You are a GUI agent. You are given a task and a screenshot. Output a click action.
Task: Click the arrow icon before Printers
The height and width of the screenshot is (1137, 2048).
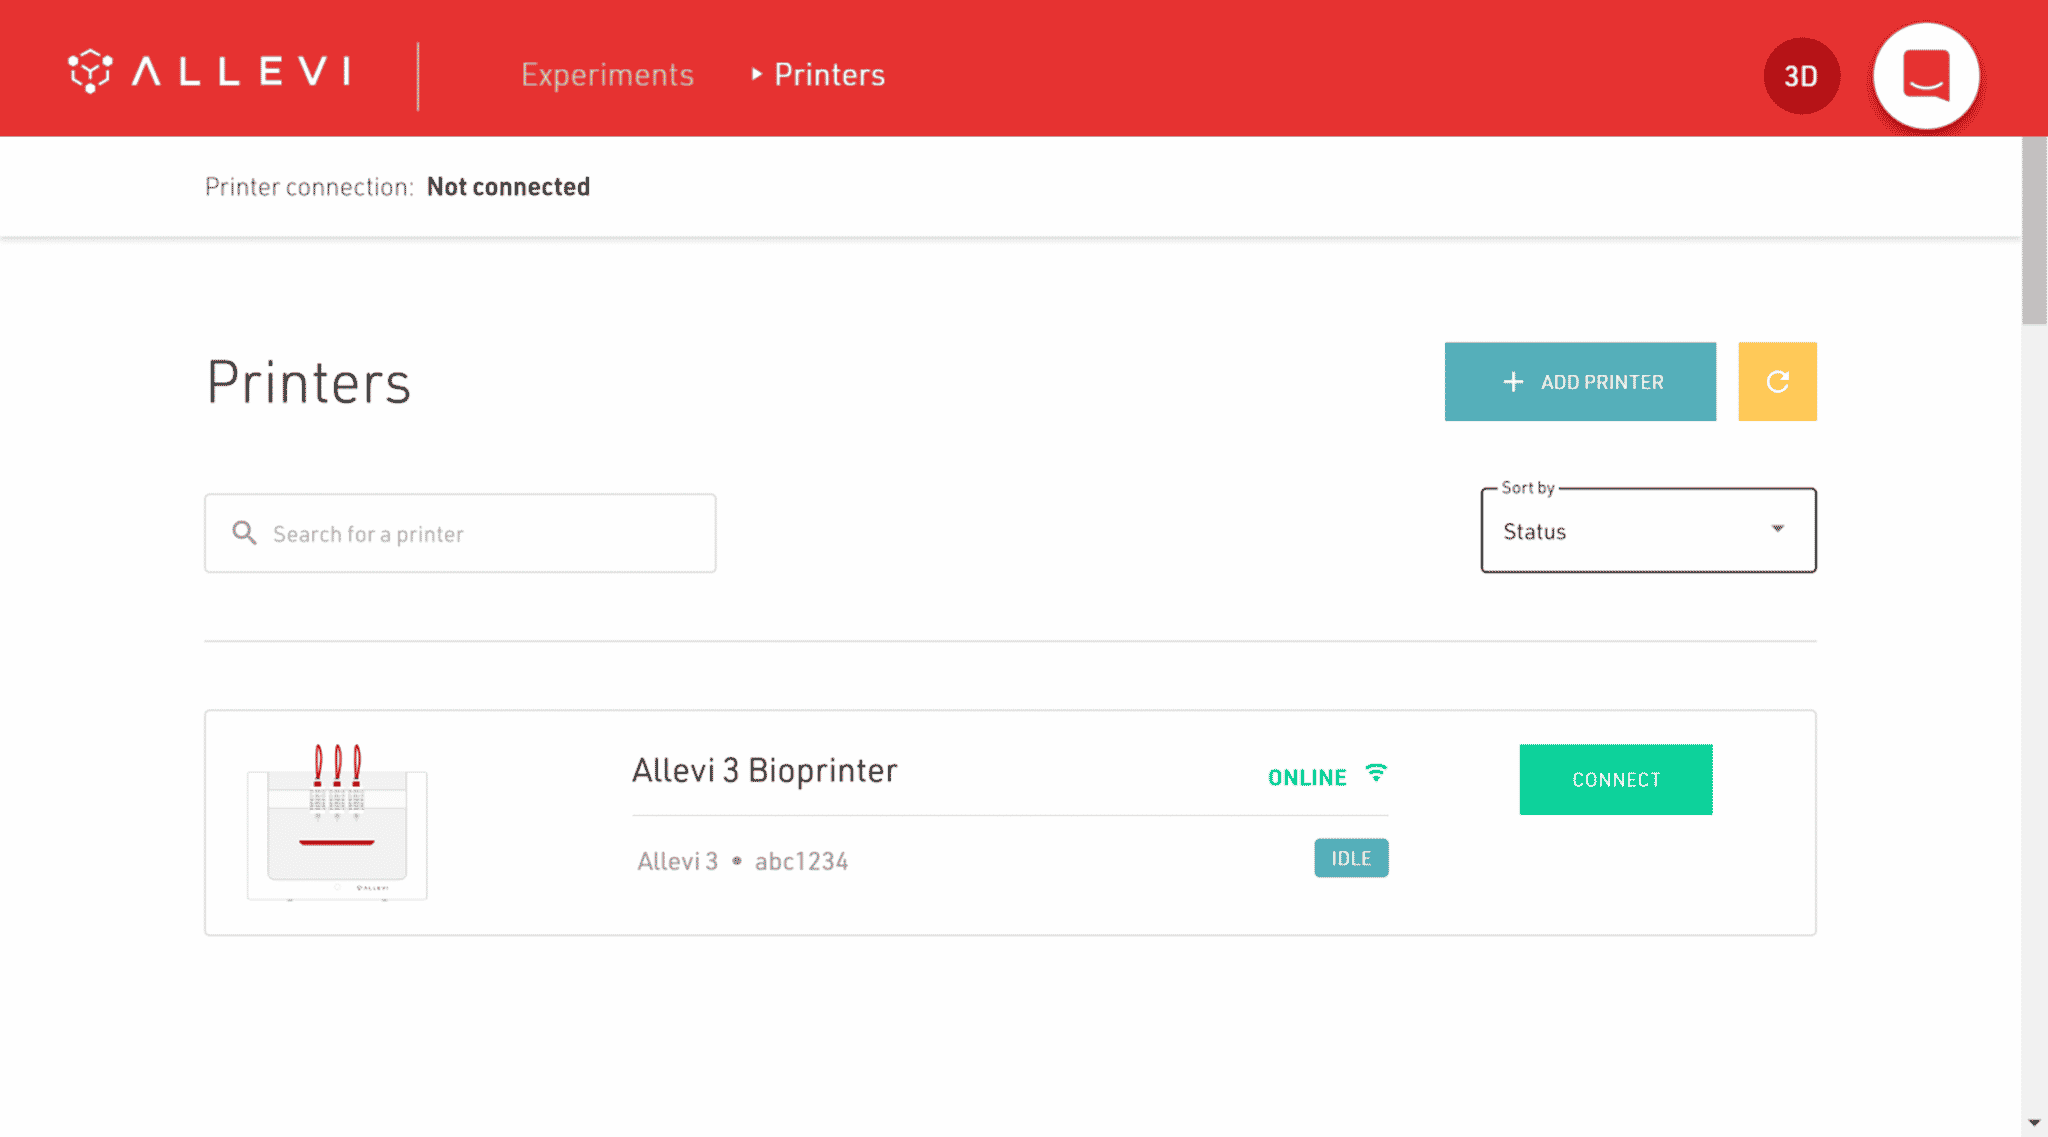tap(757, 74)
